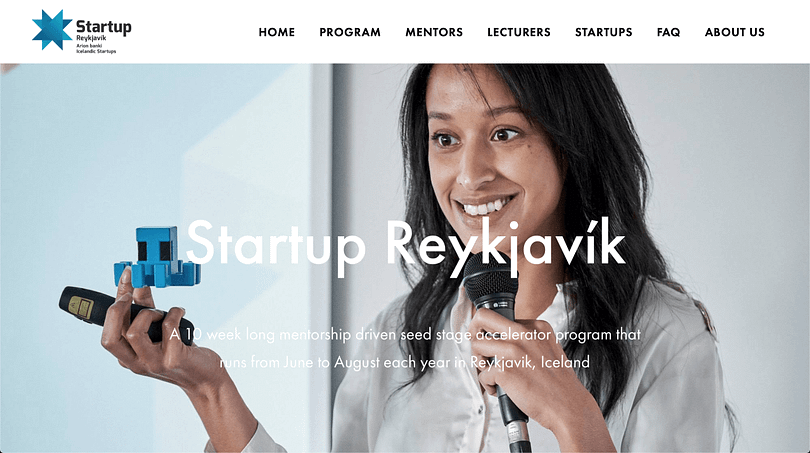The image size is (810, 453).
Task: Click the "A 10 week long mentorship" subtitle line
Action: 405,335
